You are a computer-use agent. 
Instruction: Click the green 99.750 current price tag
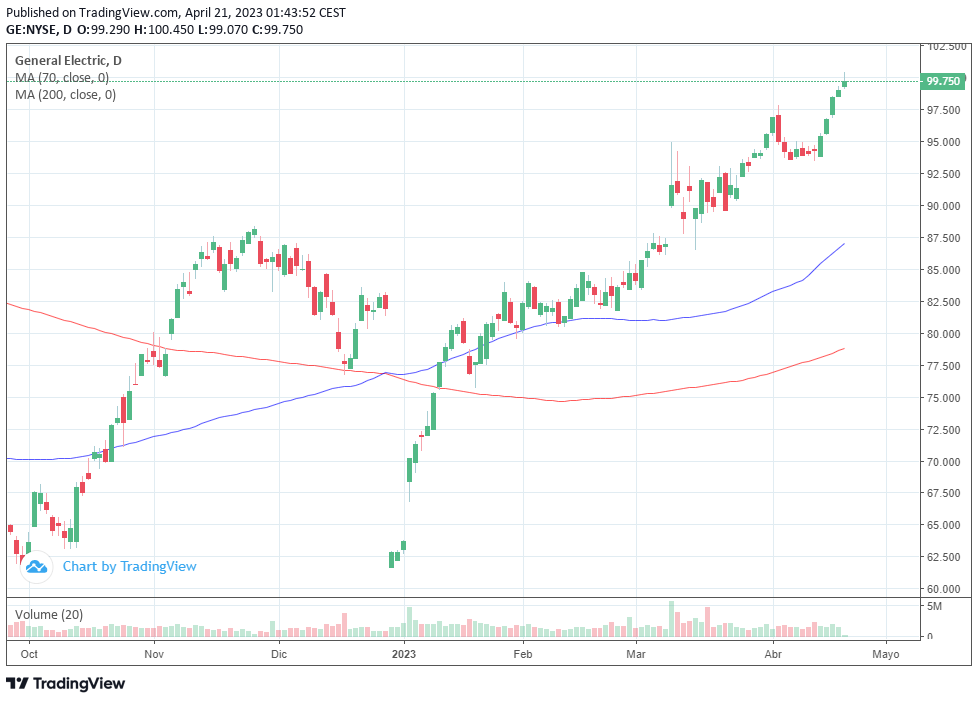[942, 81]
